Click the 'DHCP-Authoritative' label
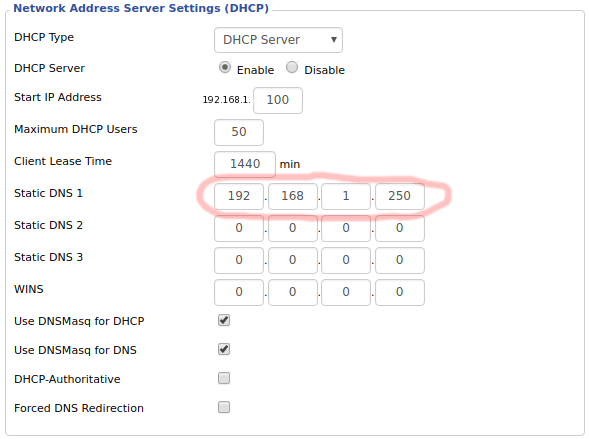The width and height of the screenshot is (589, 439). [67, 379]
